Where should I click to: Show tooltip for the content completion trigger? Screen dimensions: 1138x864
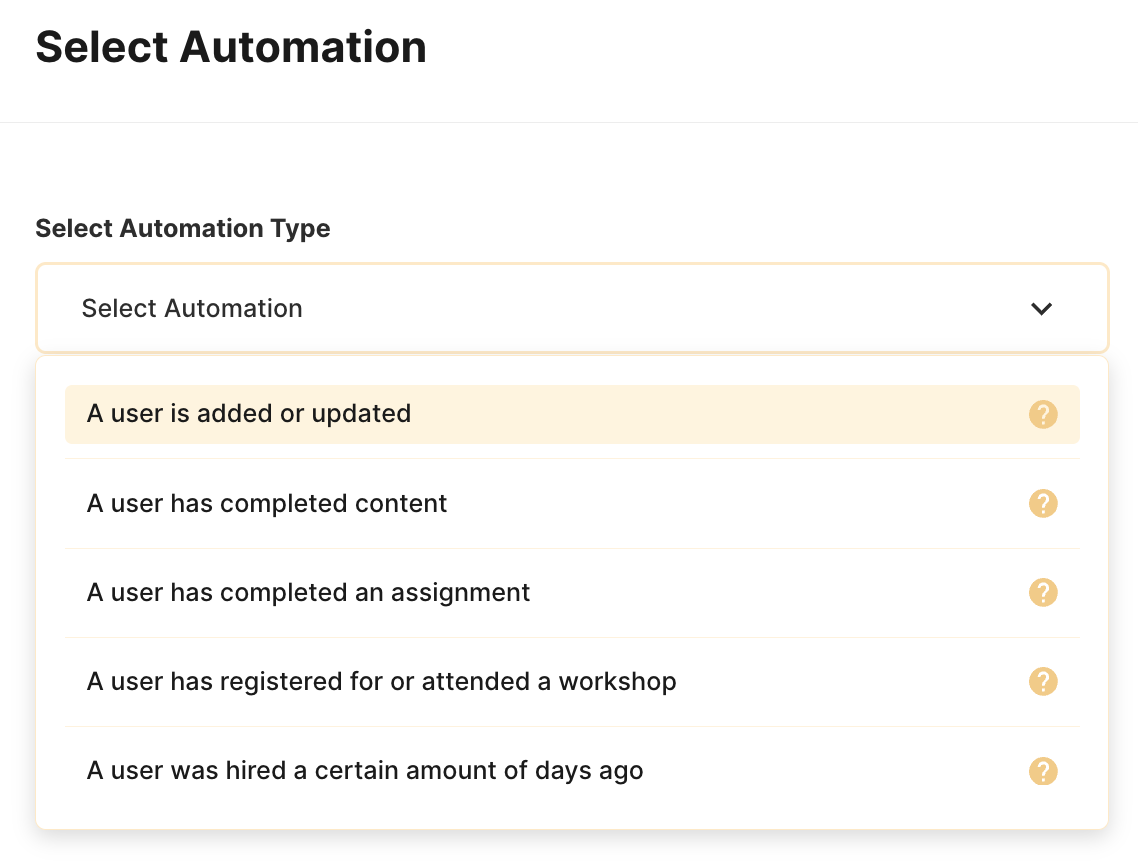pyautogui.click(x=1043, y=504)
